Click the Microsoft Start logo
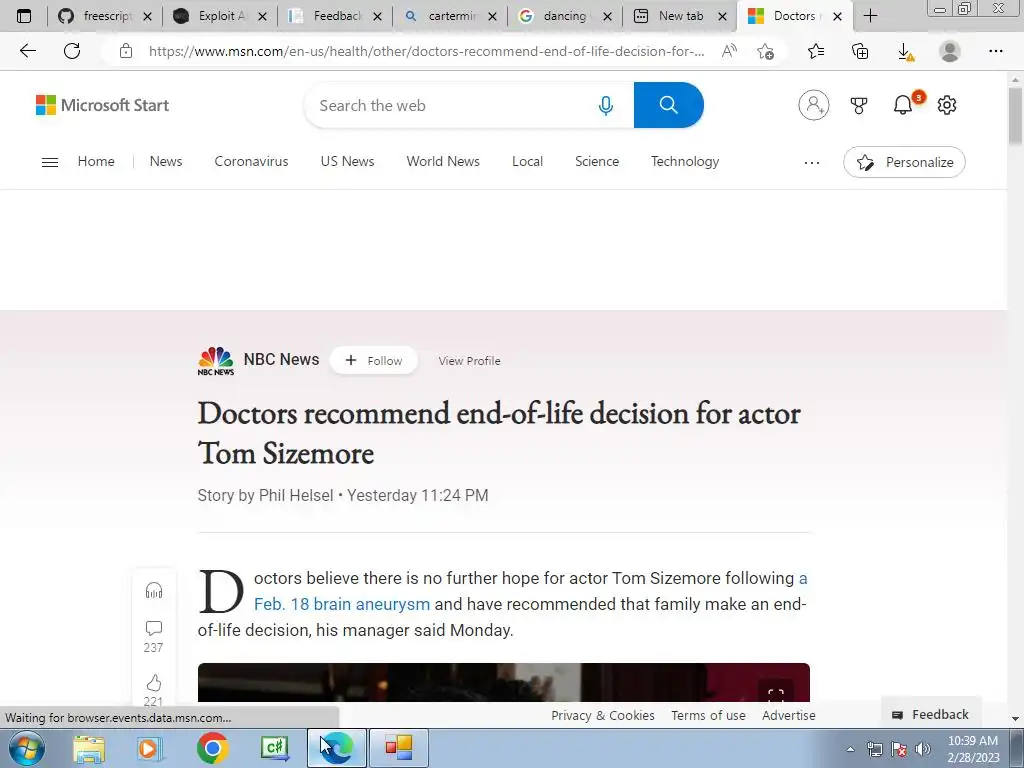This screenshot has width=1024, height=768. (x=103, y=105)
